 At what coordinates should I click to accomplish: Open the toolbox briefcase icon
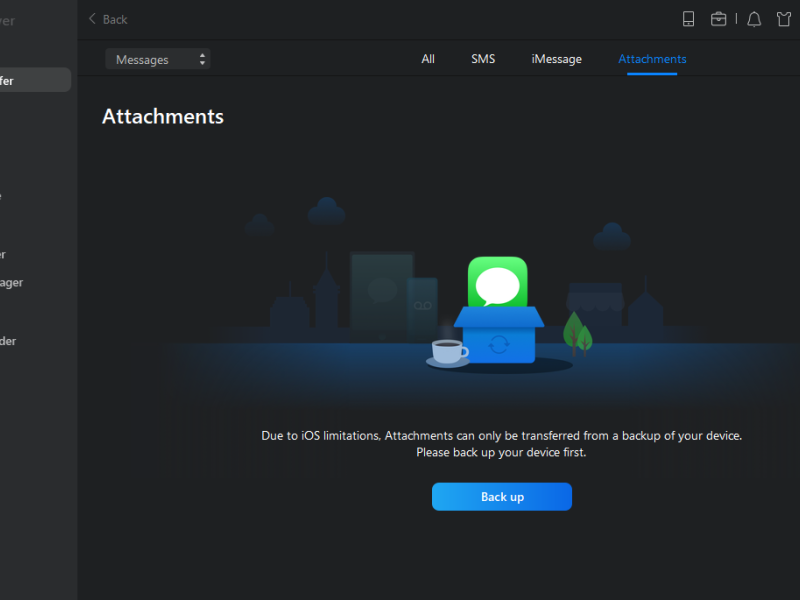tap(718, 19)
